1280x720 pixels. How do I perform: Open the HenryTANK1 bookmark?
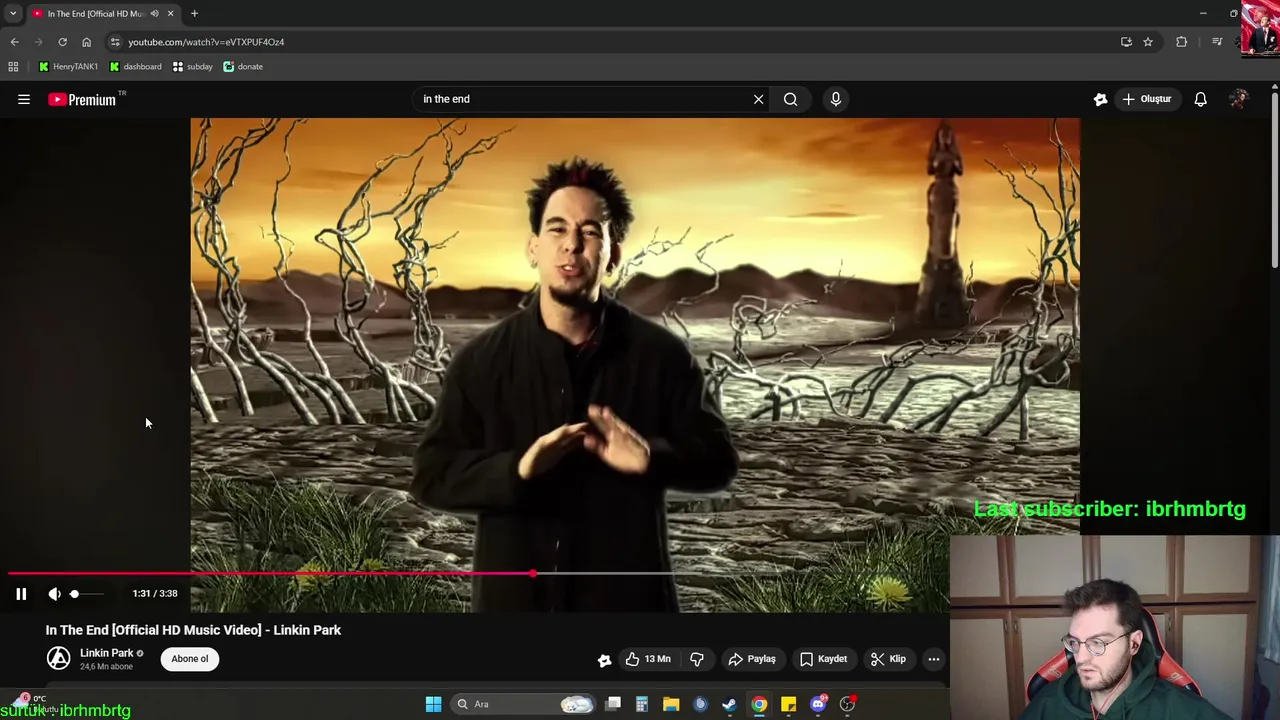(68, 67)
